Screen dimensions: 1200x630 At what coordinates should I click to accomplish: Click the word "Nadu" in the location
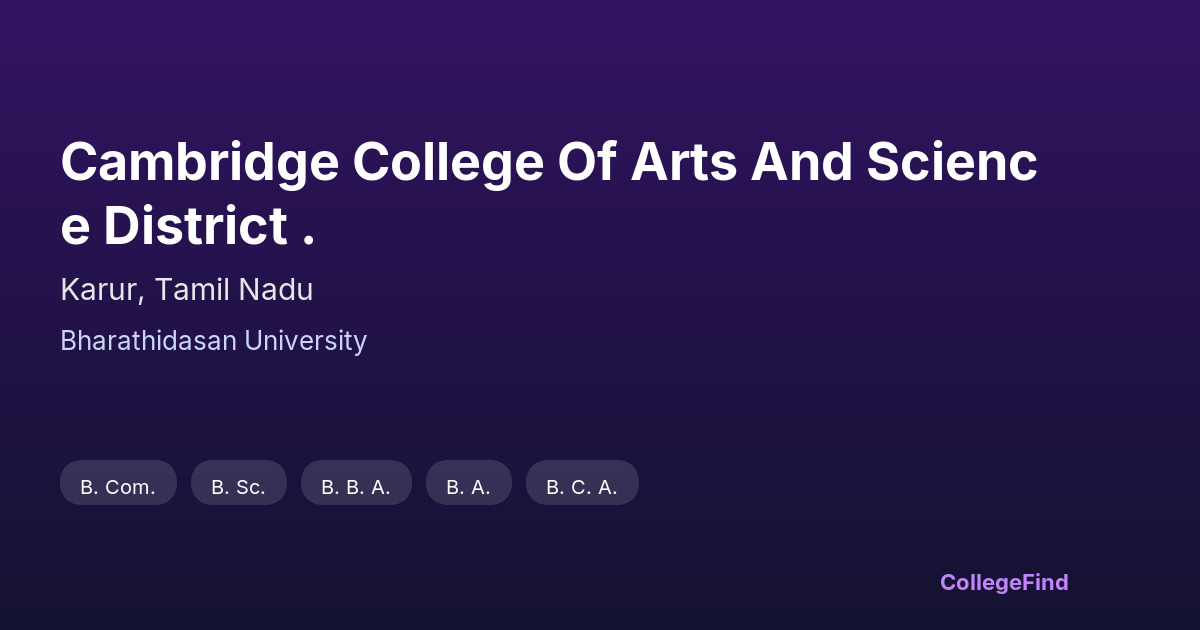[x=275, y=290]
